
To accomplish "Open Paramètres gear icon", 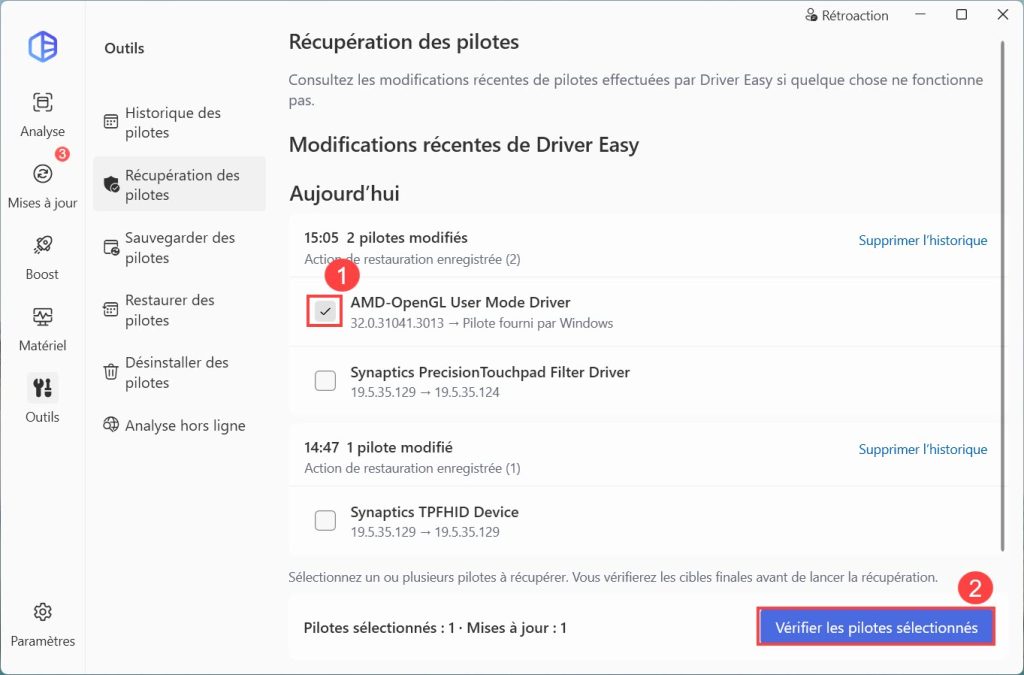I will 42,612.
